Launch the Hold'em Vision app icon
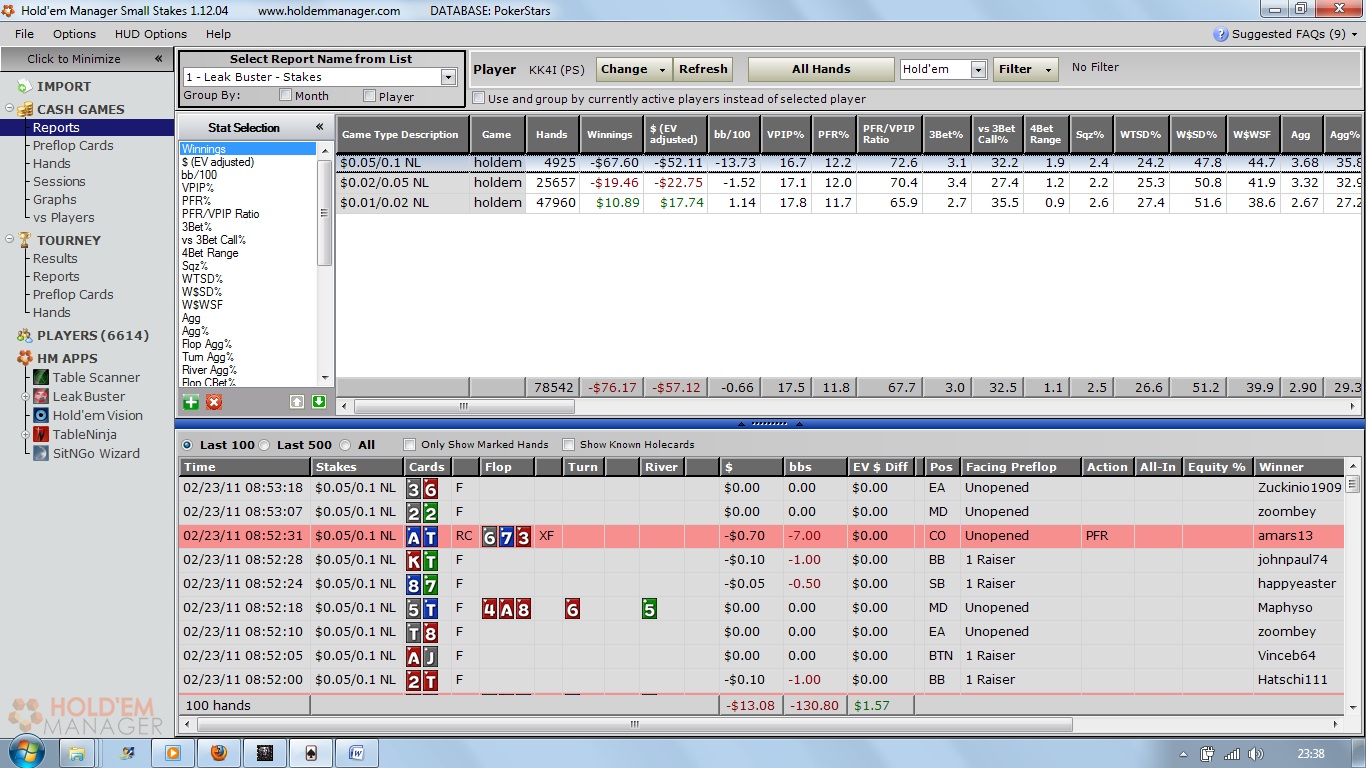1366x768 pixels. coord(41,415)
